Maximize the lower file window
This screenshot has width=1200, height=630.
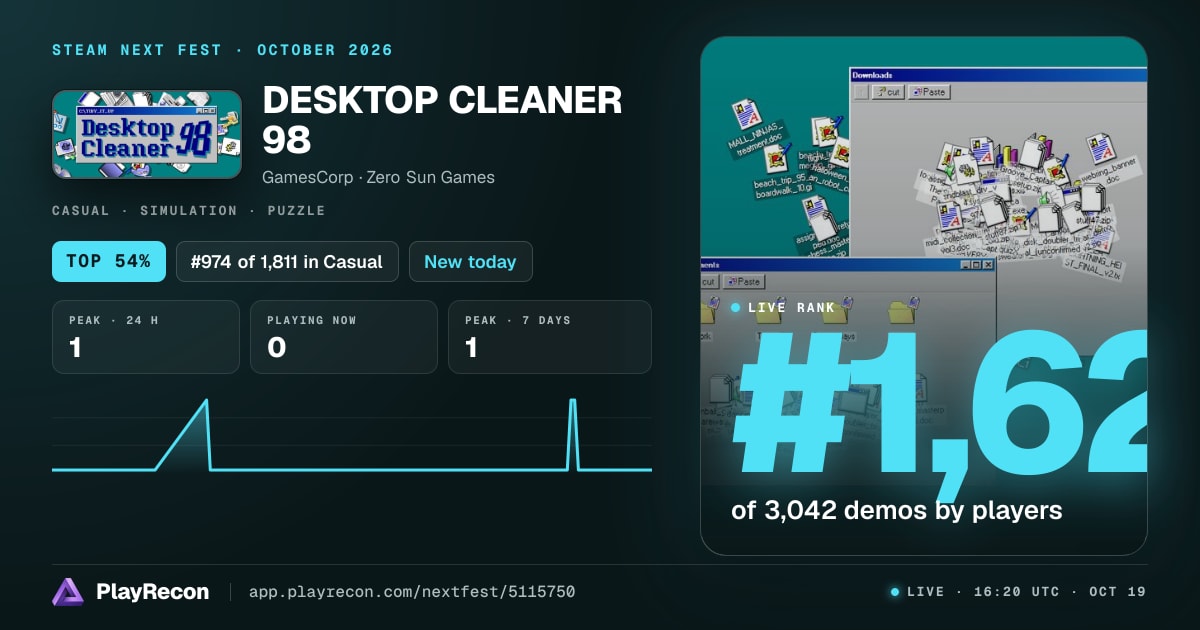tap(977, 265)
